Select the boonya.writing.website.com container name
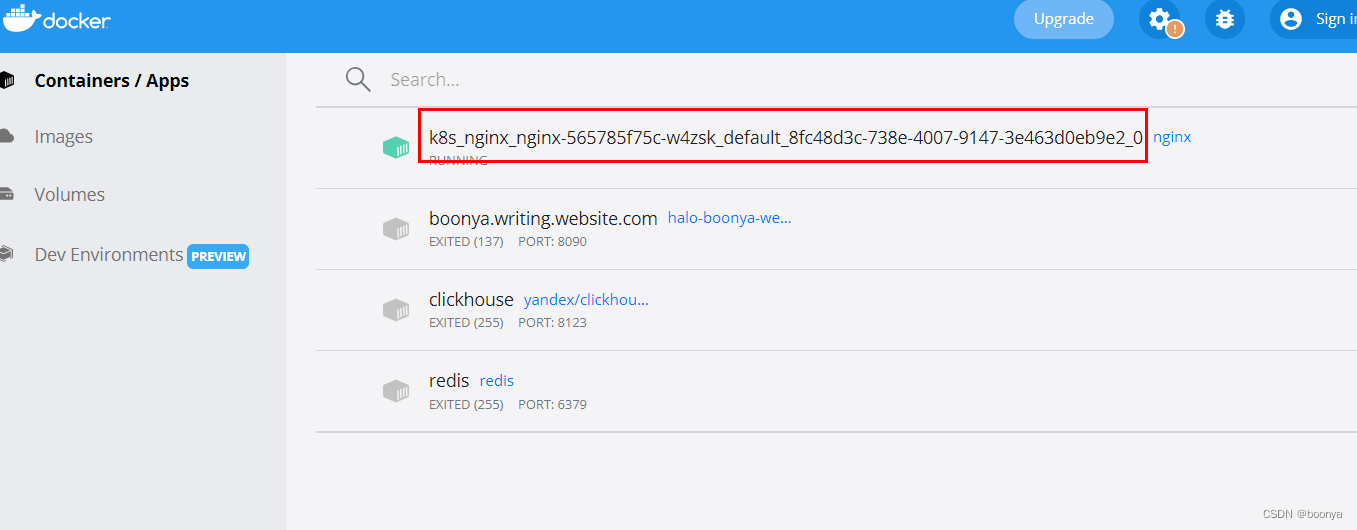This screenshot has width=1357, height=530. pyautogui.click(x=543, y=218)
